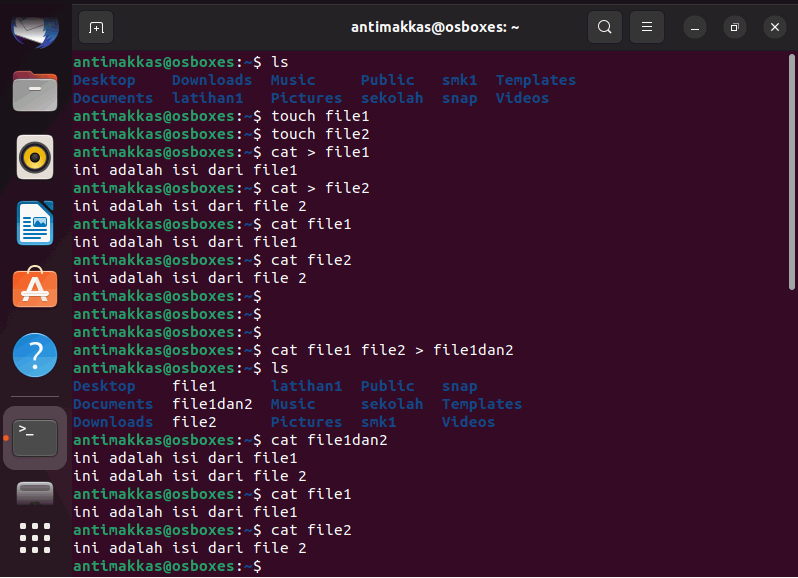Open the terminal hamburger menu
Viewport: 798px width, 578px height.
coord(647,27)
